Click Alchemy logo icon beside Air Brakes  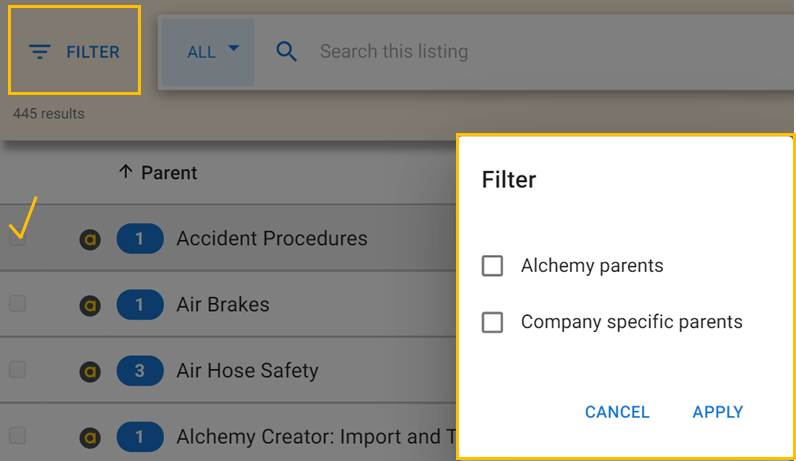90,305
